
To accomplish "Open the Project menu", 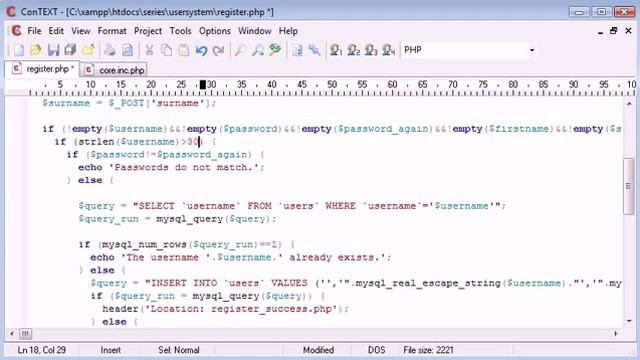I will 148,31.
